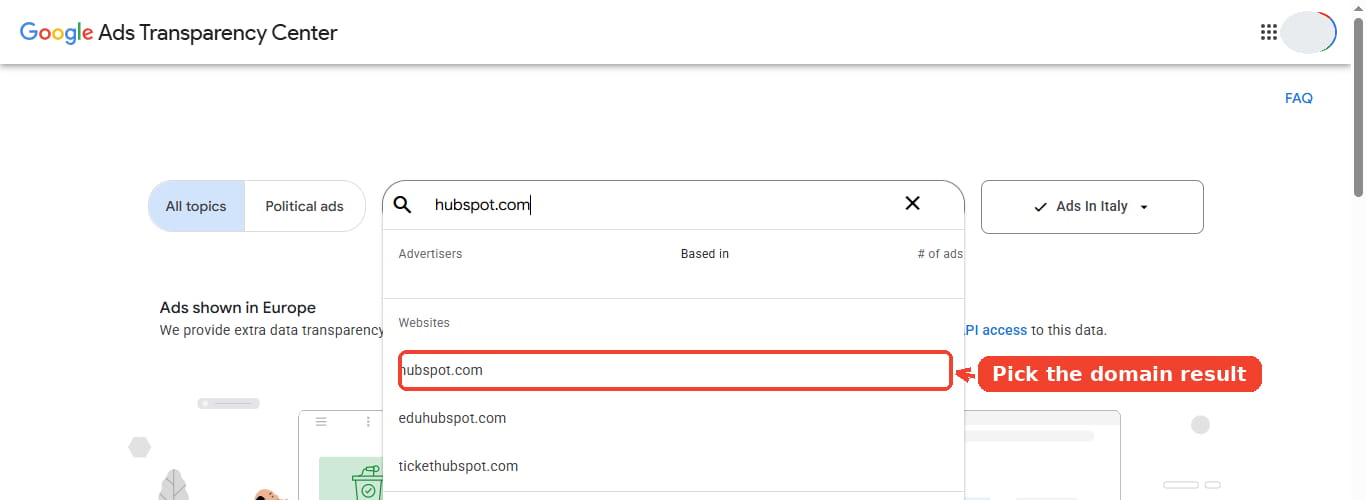Click the search magnifier icon
Screen dimensions: 1366x500
pyautogui.click(x=402, y=204)
